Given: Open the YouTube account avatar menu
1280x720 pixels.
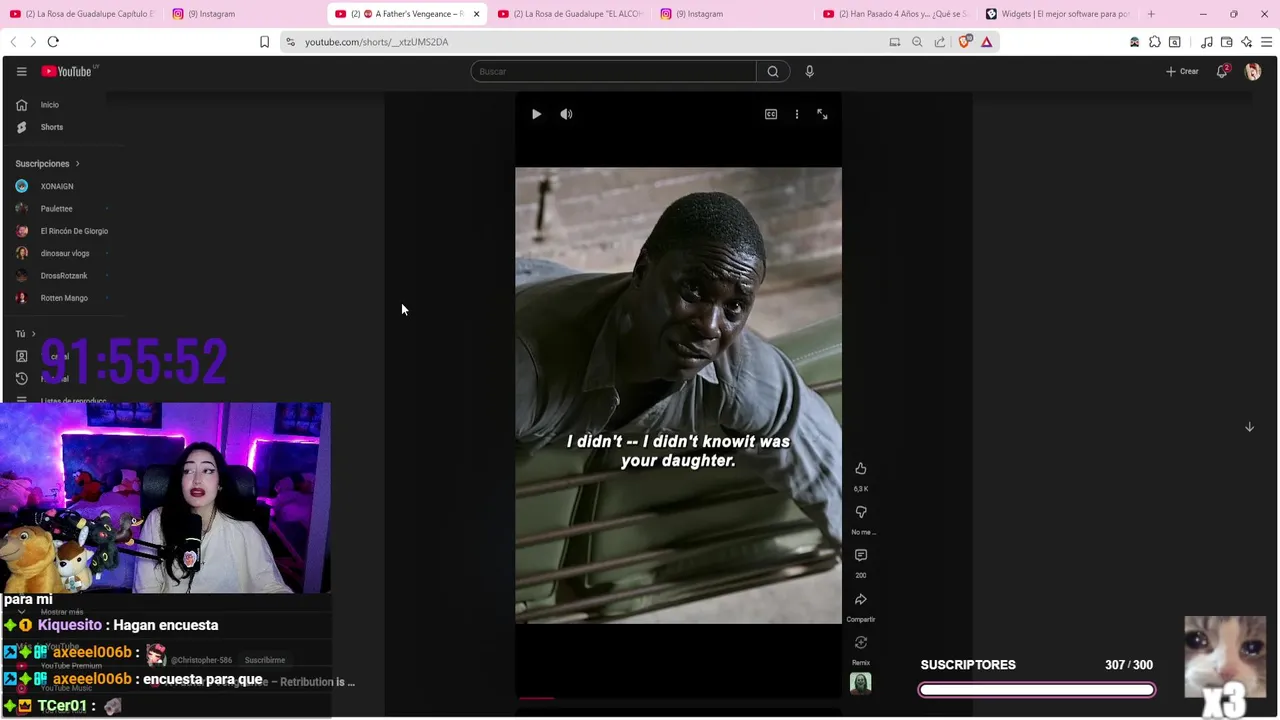Looking at the screenshot, I should pos(1252,71).
